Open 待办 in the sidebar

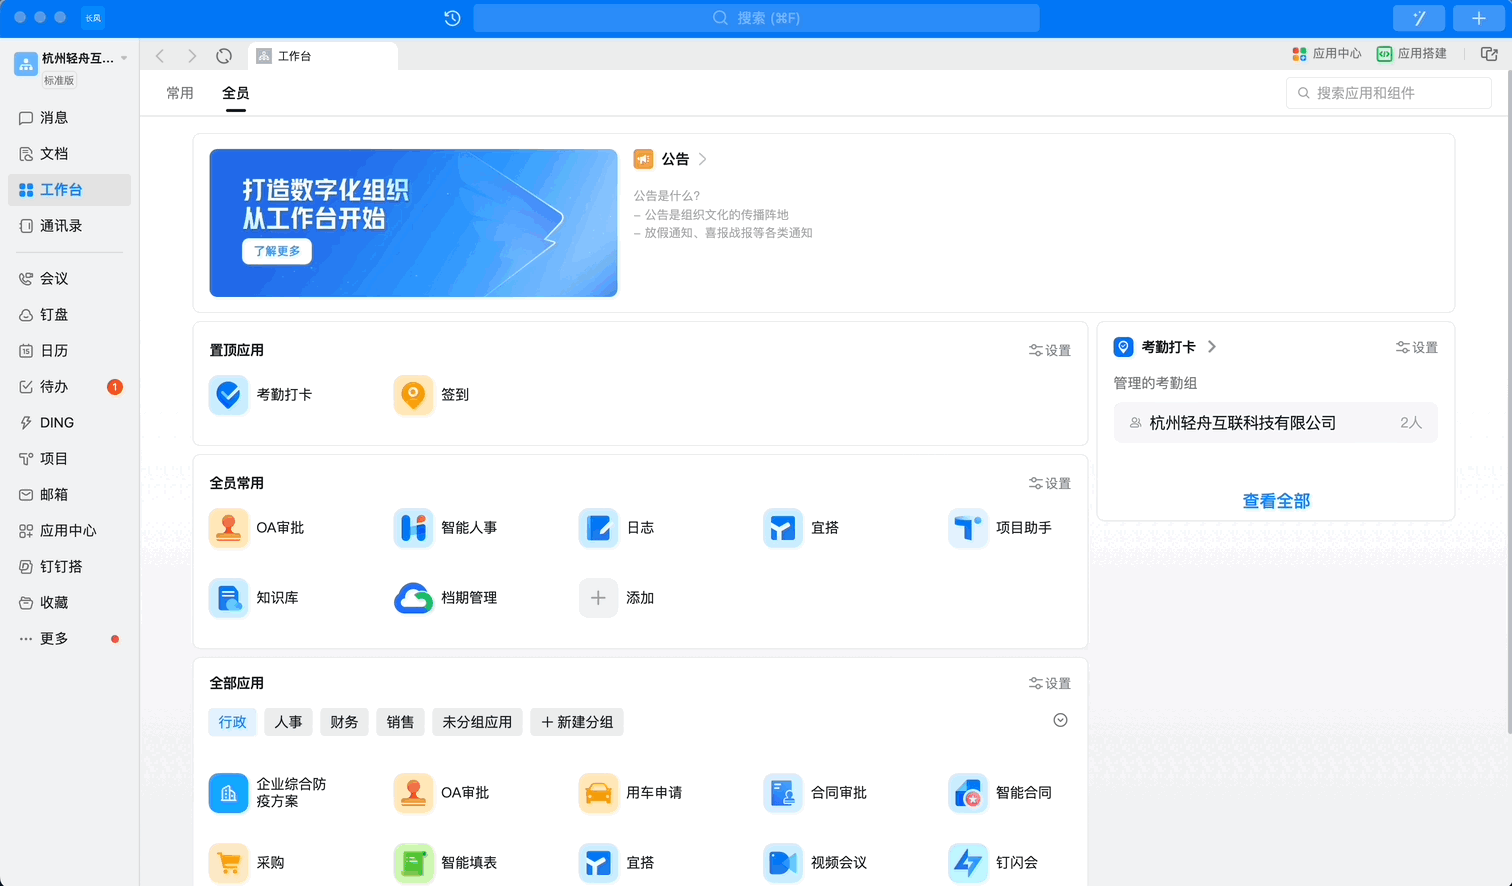tap(69, 387)
